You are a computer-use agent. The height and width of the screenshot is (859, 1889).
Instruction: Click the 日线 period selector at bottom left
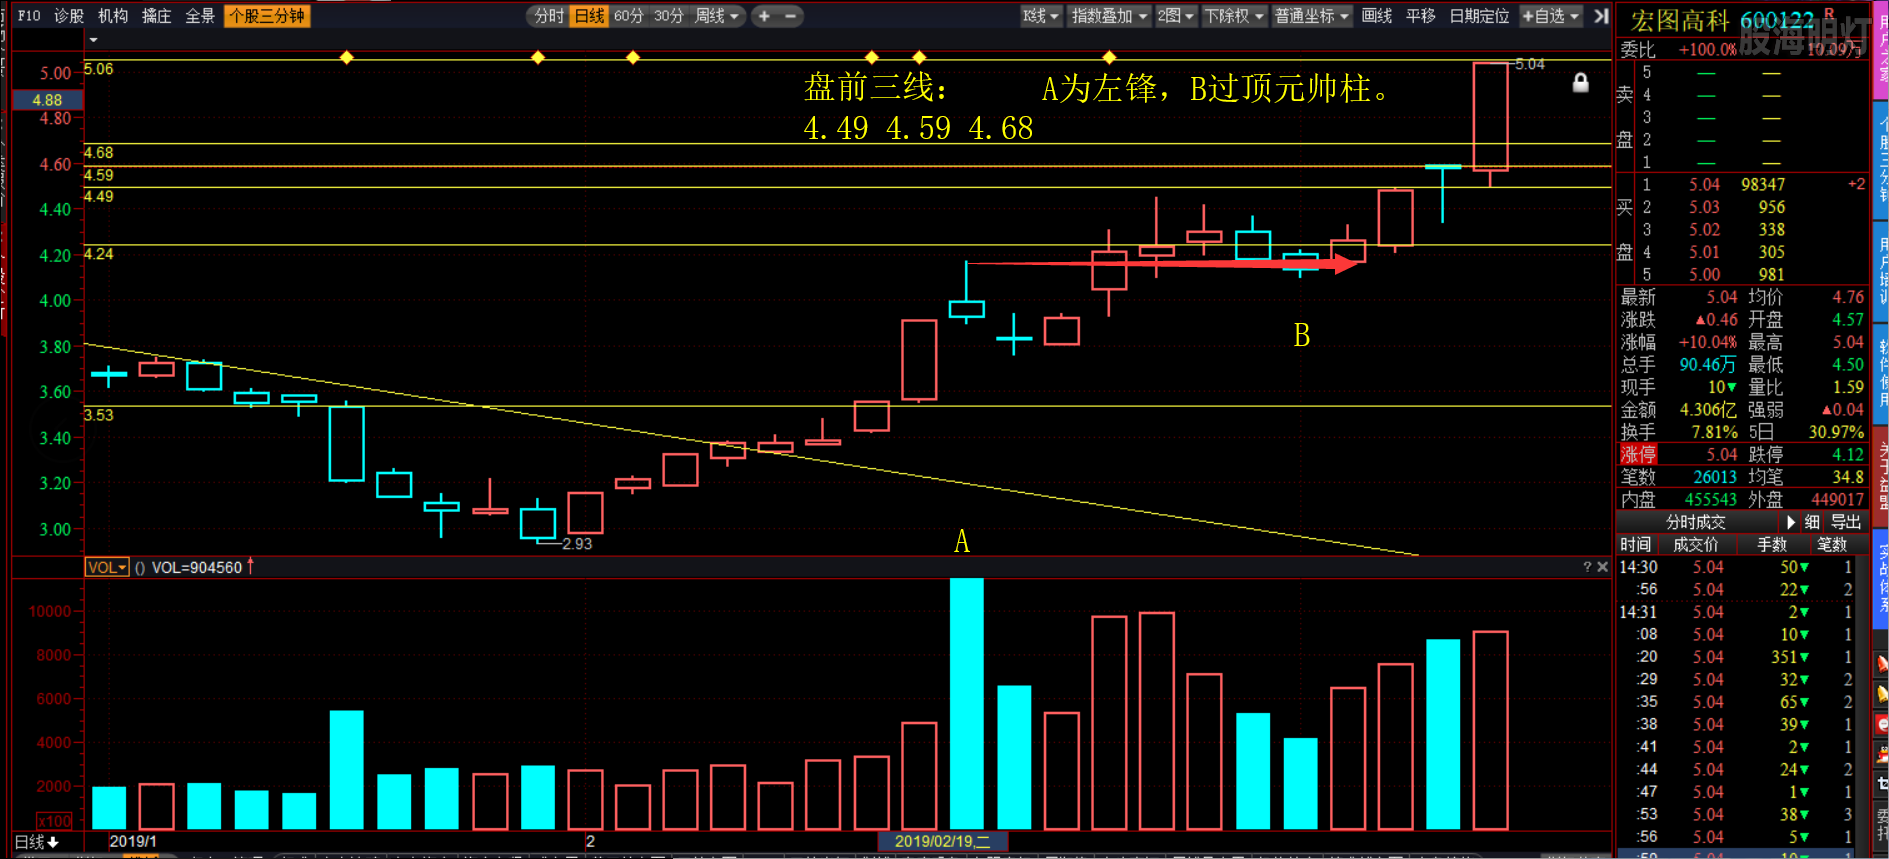pyautogui.click(x=37, y=842)
